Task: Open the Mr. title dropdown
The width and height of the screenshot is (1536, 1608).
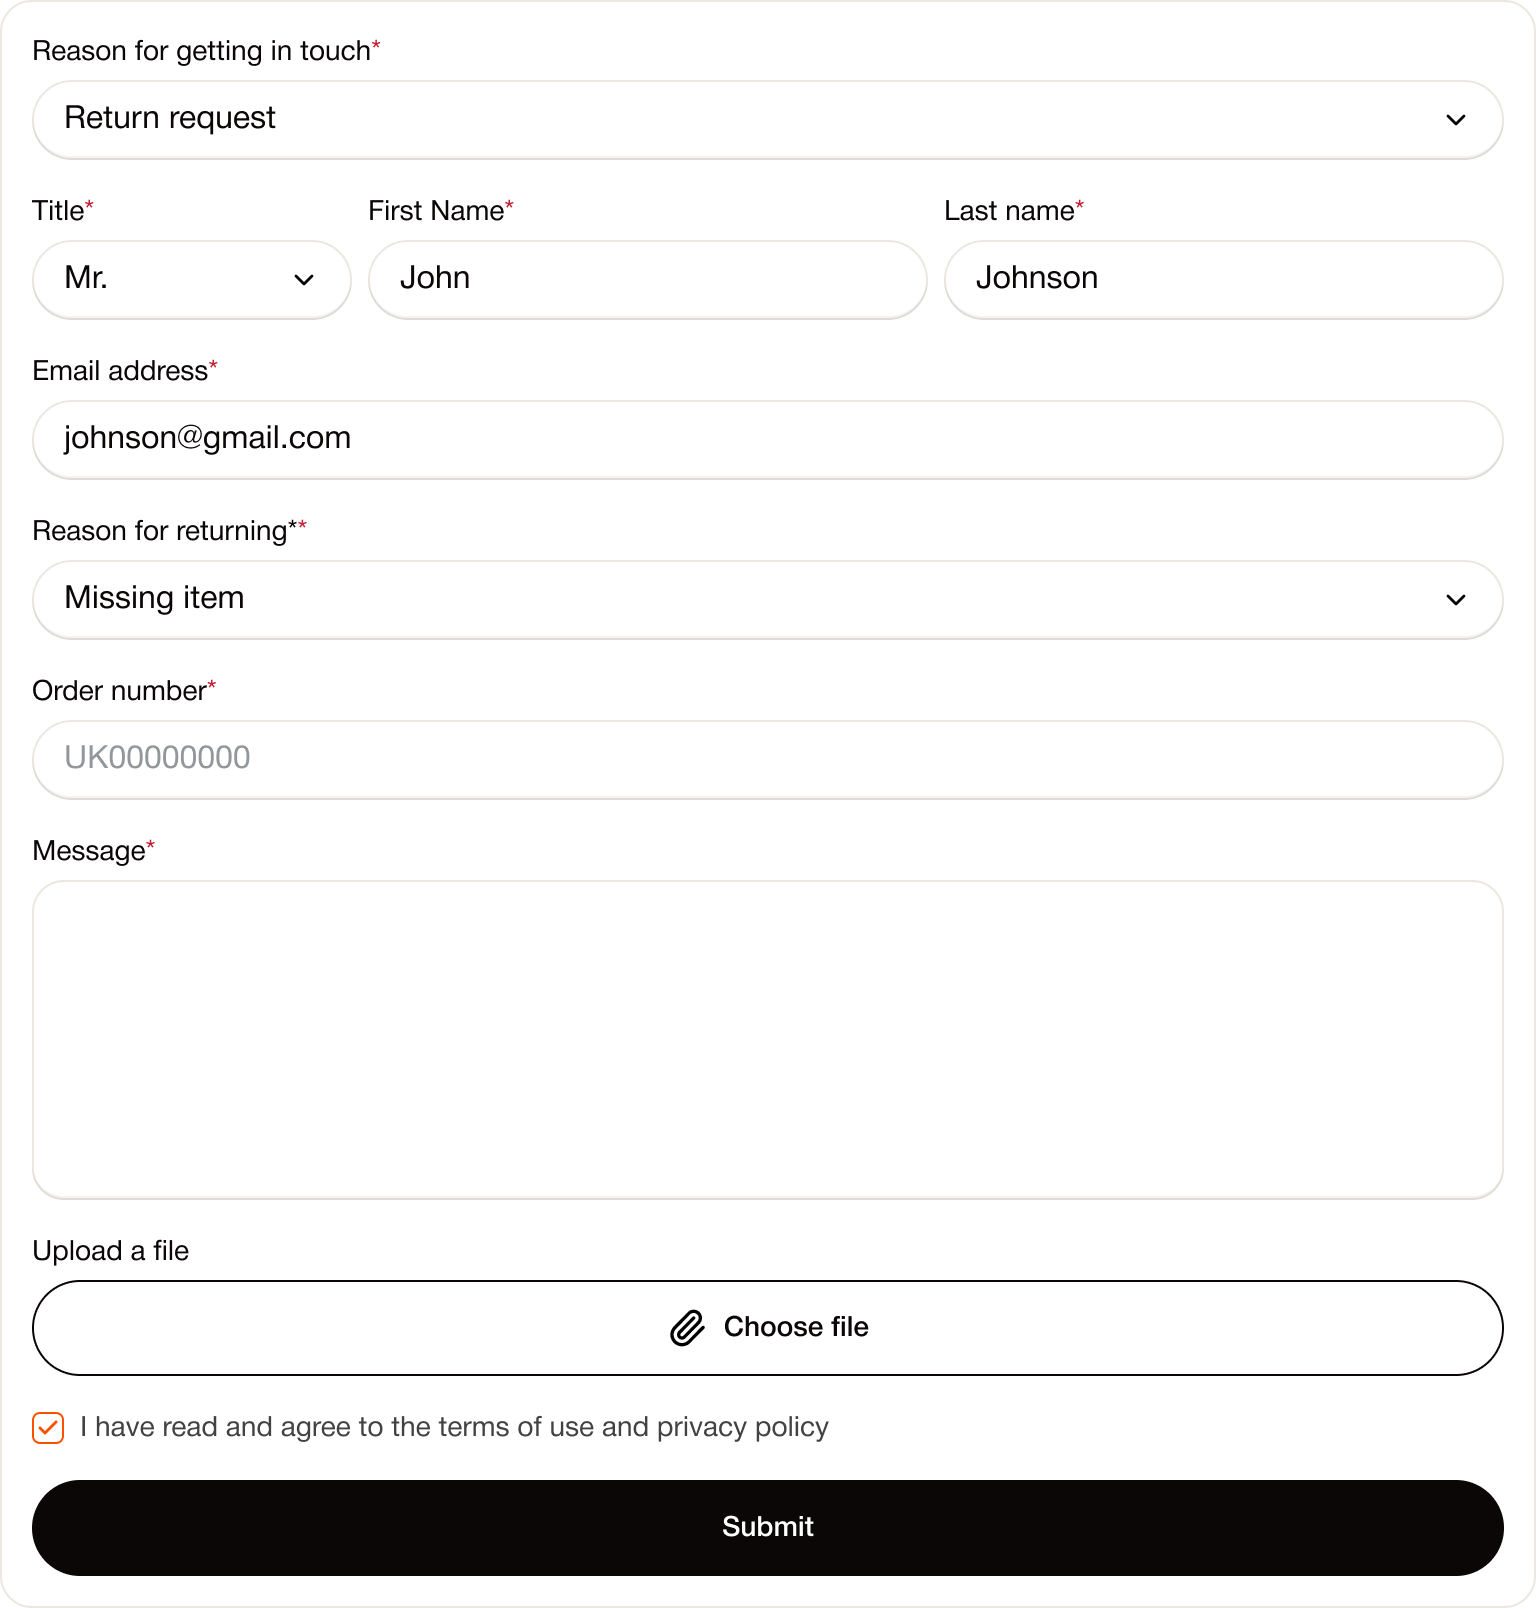Action: pos(190,280)
